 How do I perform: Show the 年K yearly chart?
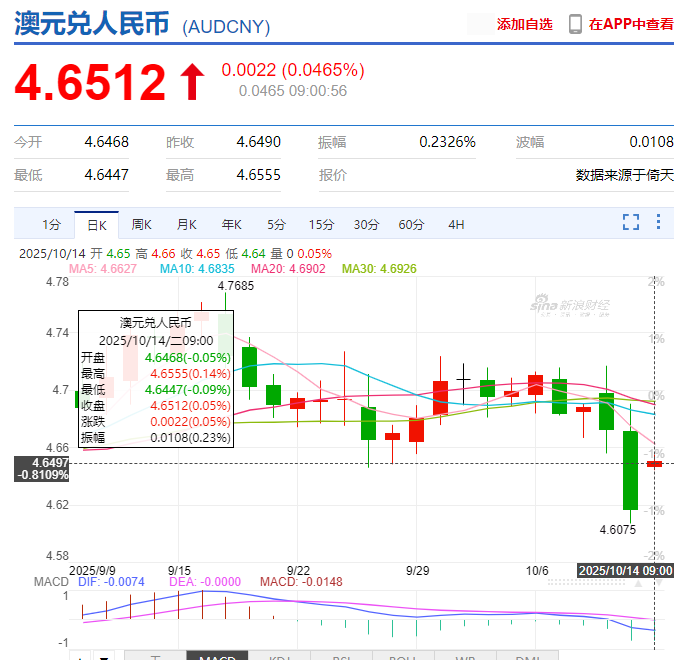point(232,224)
